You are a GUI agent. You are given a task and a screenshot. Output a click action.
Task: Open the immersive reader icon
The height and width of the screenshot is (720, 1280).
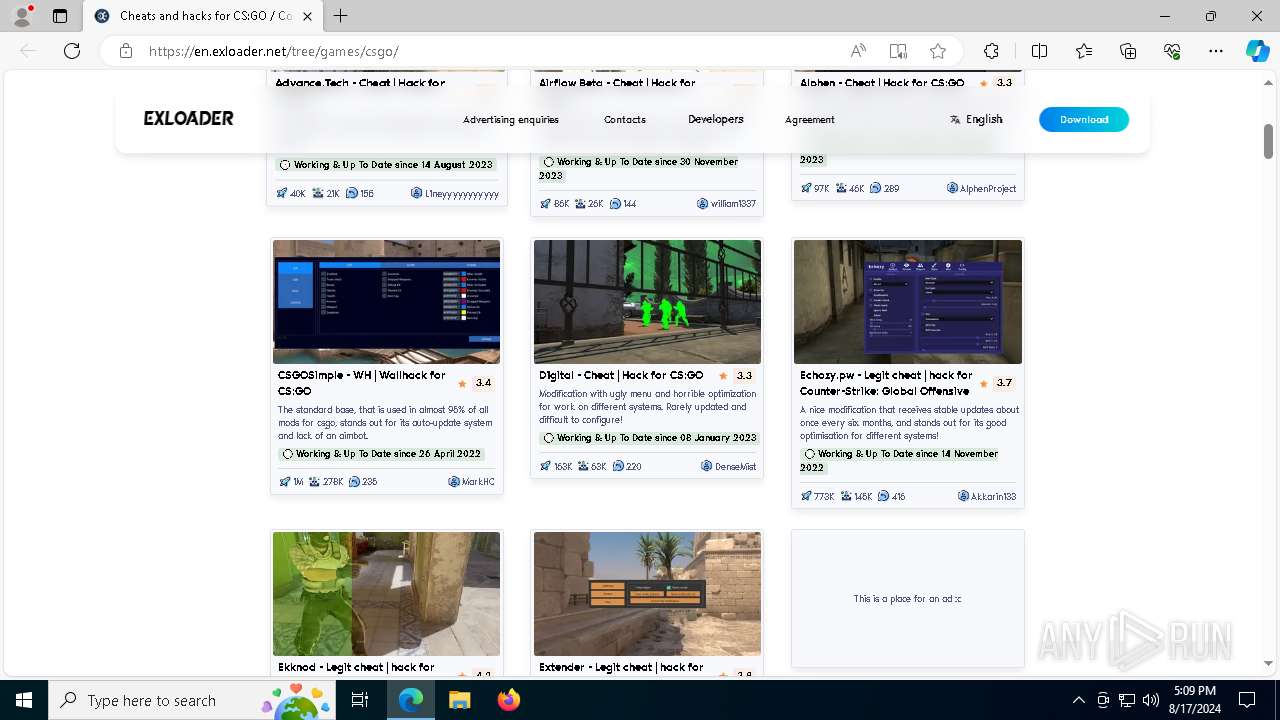coord(898,51)
